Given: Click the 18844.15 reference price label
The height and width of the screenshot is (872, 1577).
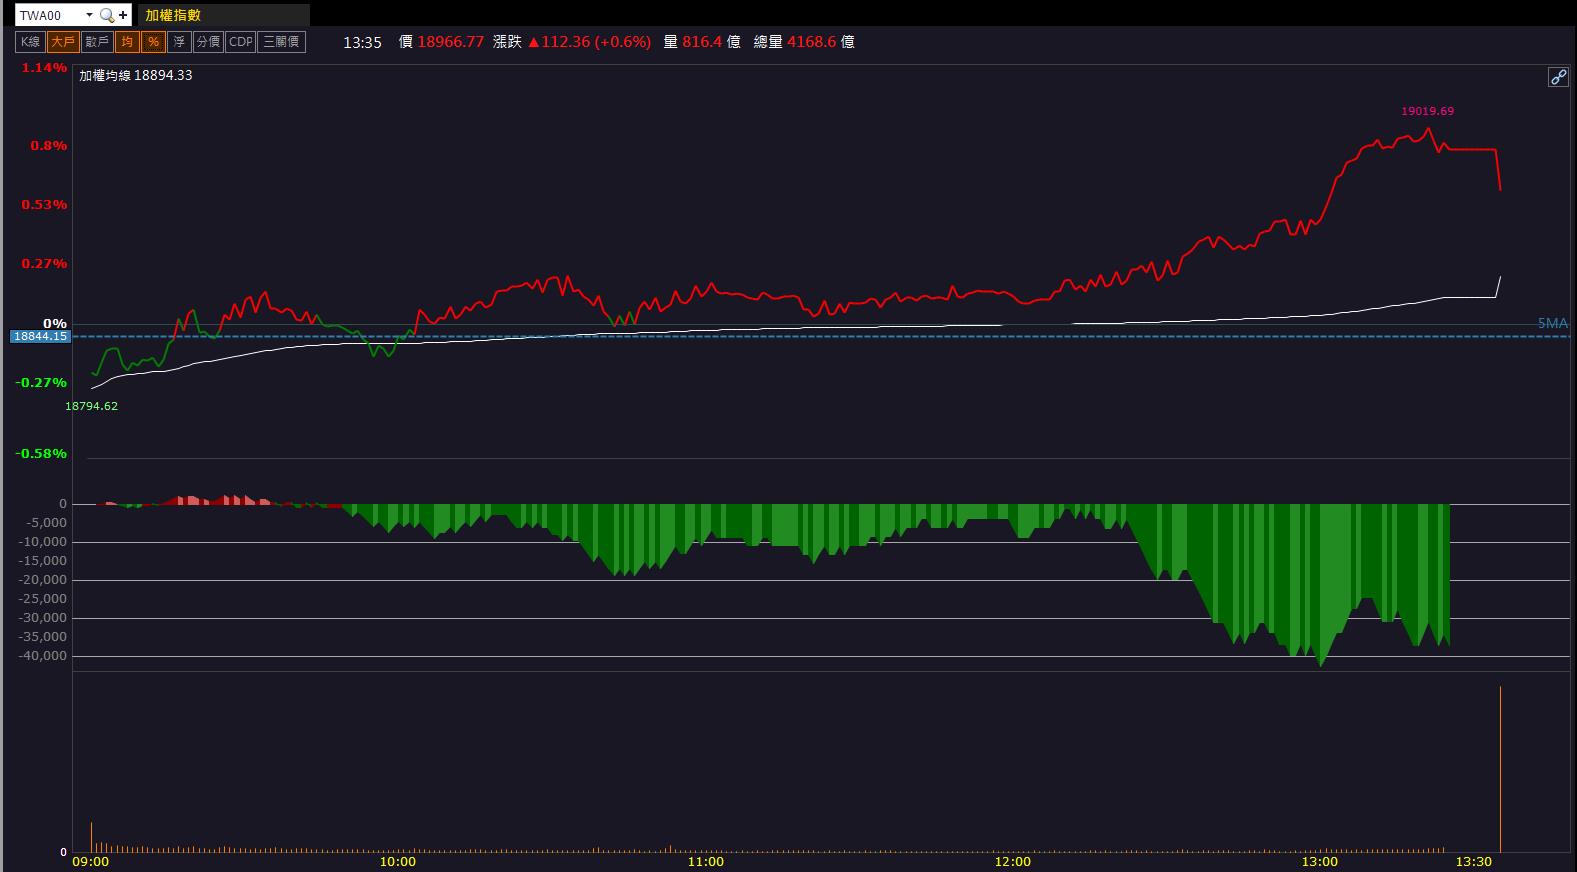Looking at the screenshot, I should coord(40,337).
